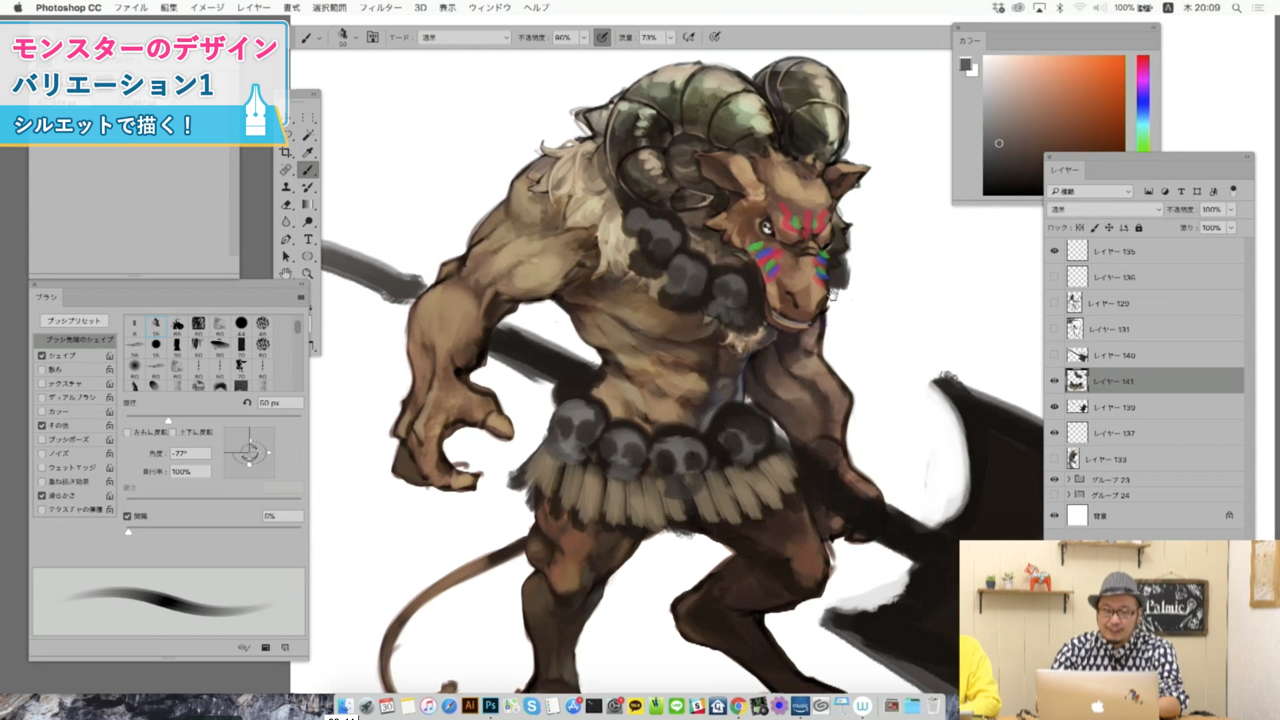Screen dimensions: 1280x720
Task: Open the フィルター menu
Action: coord(380,8)
